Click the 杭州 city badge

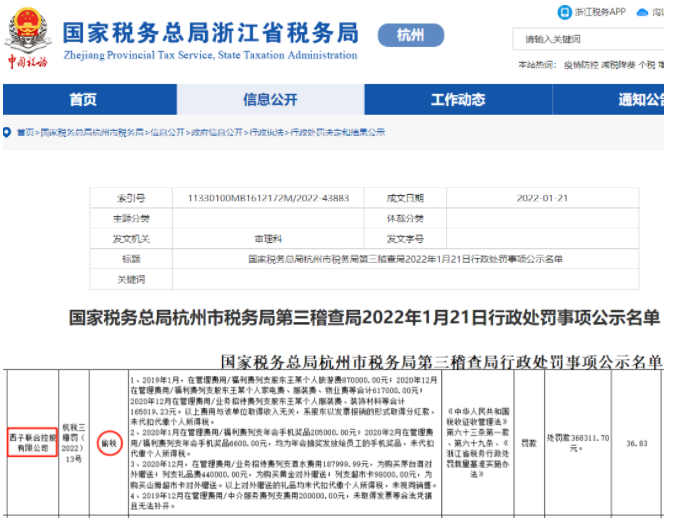(411, 35)
